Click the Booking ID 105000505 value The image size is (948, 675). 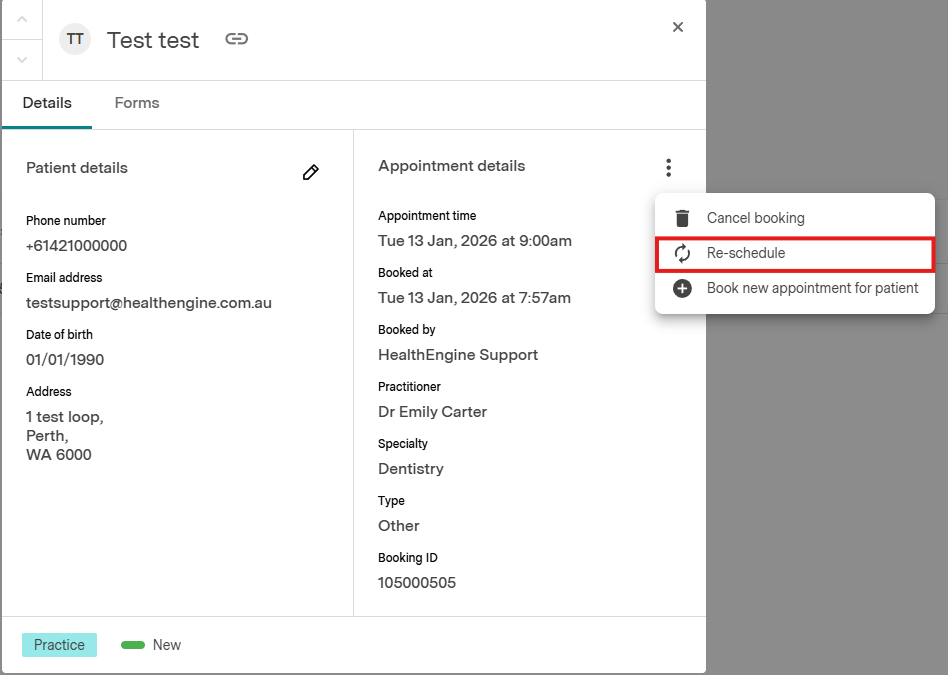pos(417,583)
